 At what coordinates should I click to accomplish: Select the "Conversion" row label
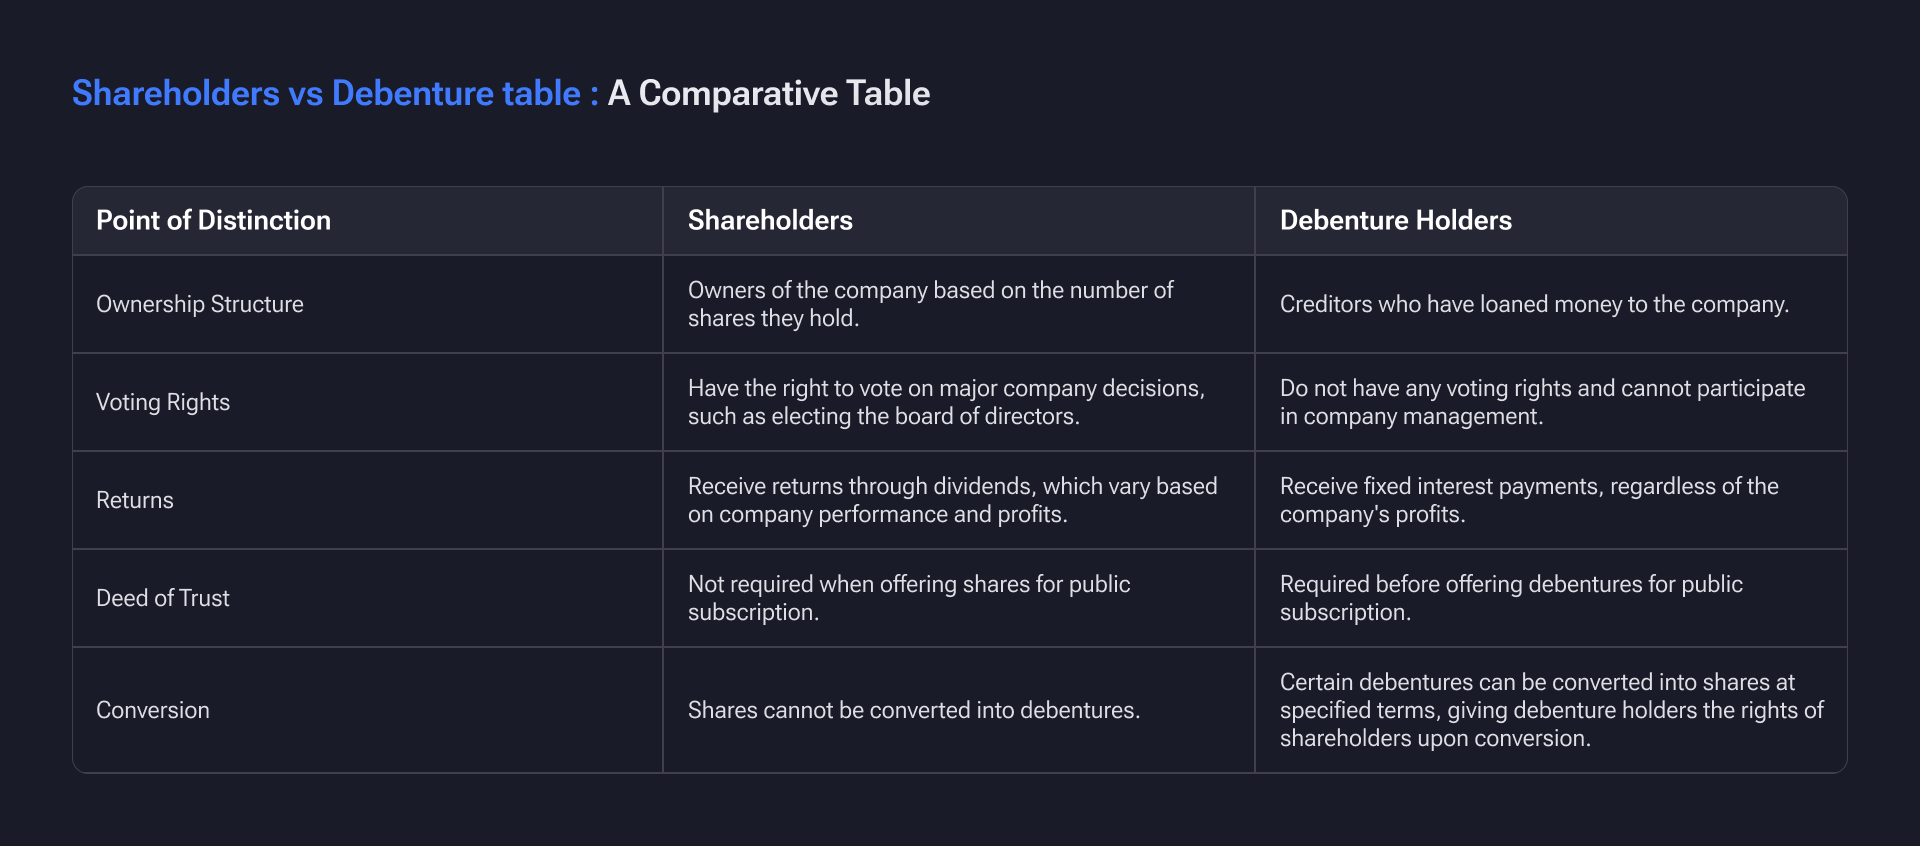[x=153, y=711]
